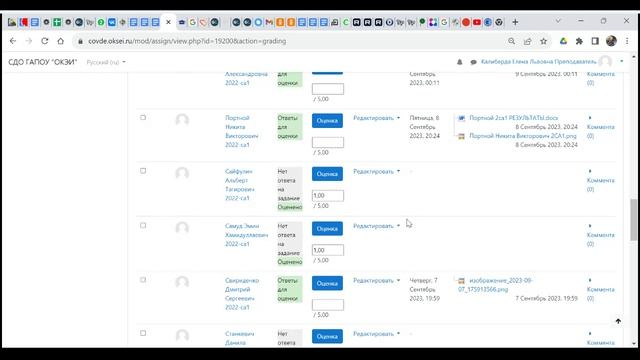Click the page vertical scrollbar thumb
Image resolution: width=640 pixels, height=360 pixels.
click(x=633, y=220)
